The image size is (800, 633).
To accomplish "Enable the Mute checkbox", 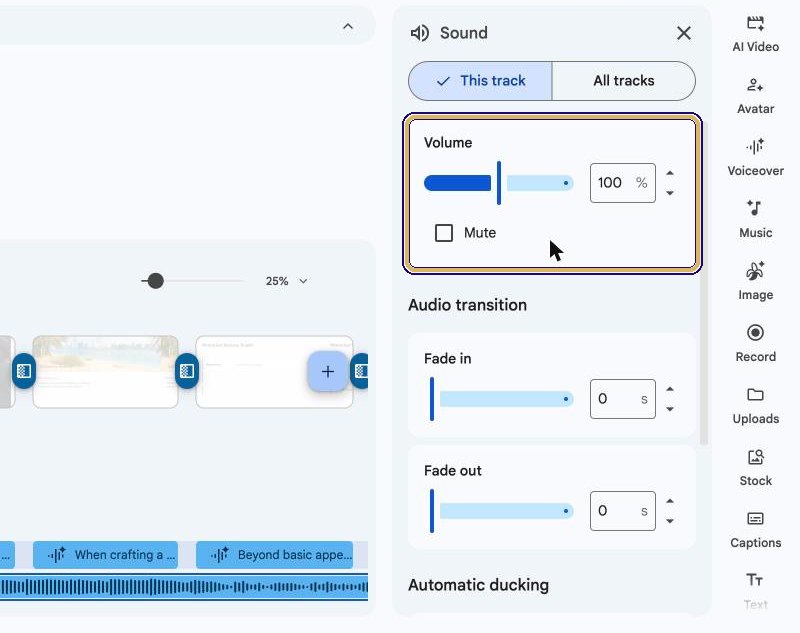I will click(444, 233).
